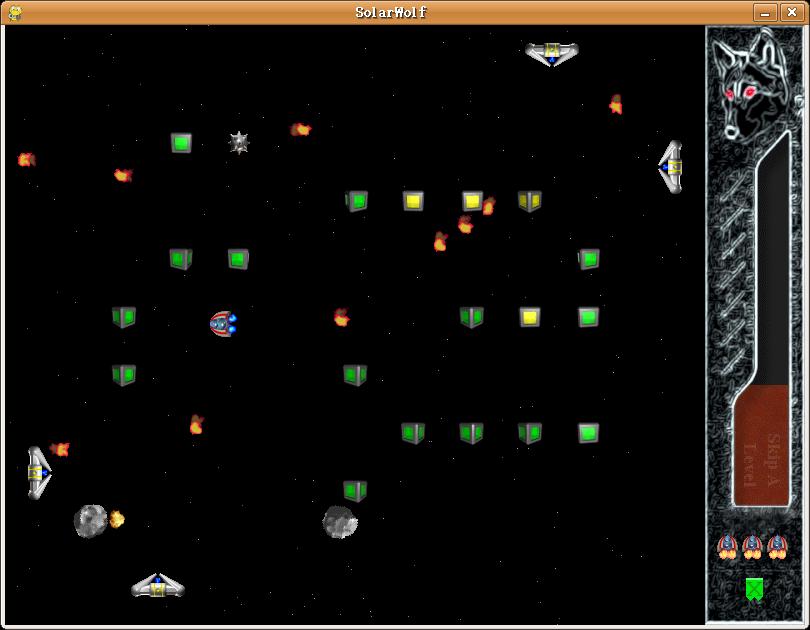Viewport: 810px width, 630px height.
Task: Click the rightmost box in the four-green-box row
Action: 588,433
